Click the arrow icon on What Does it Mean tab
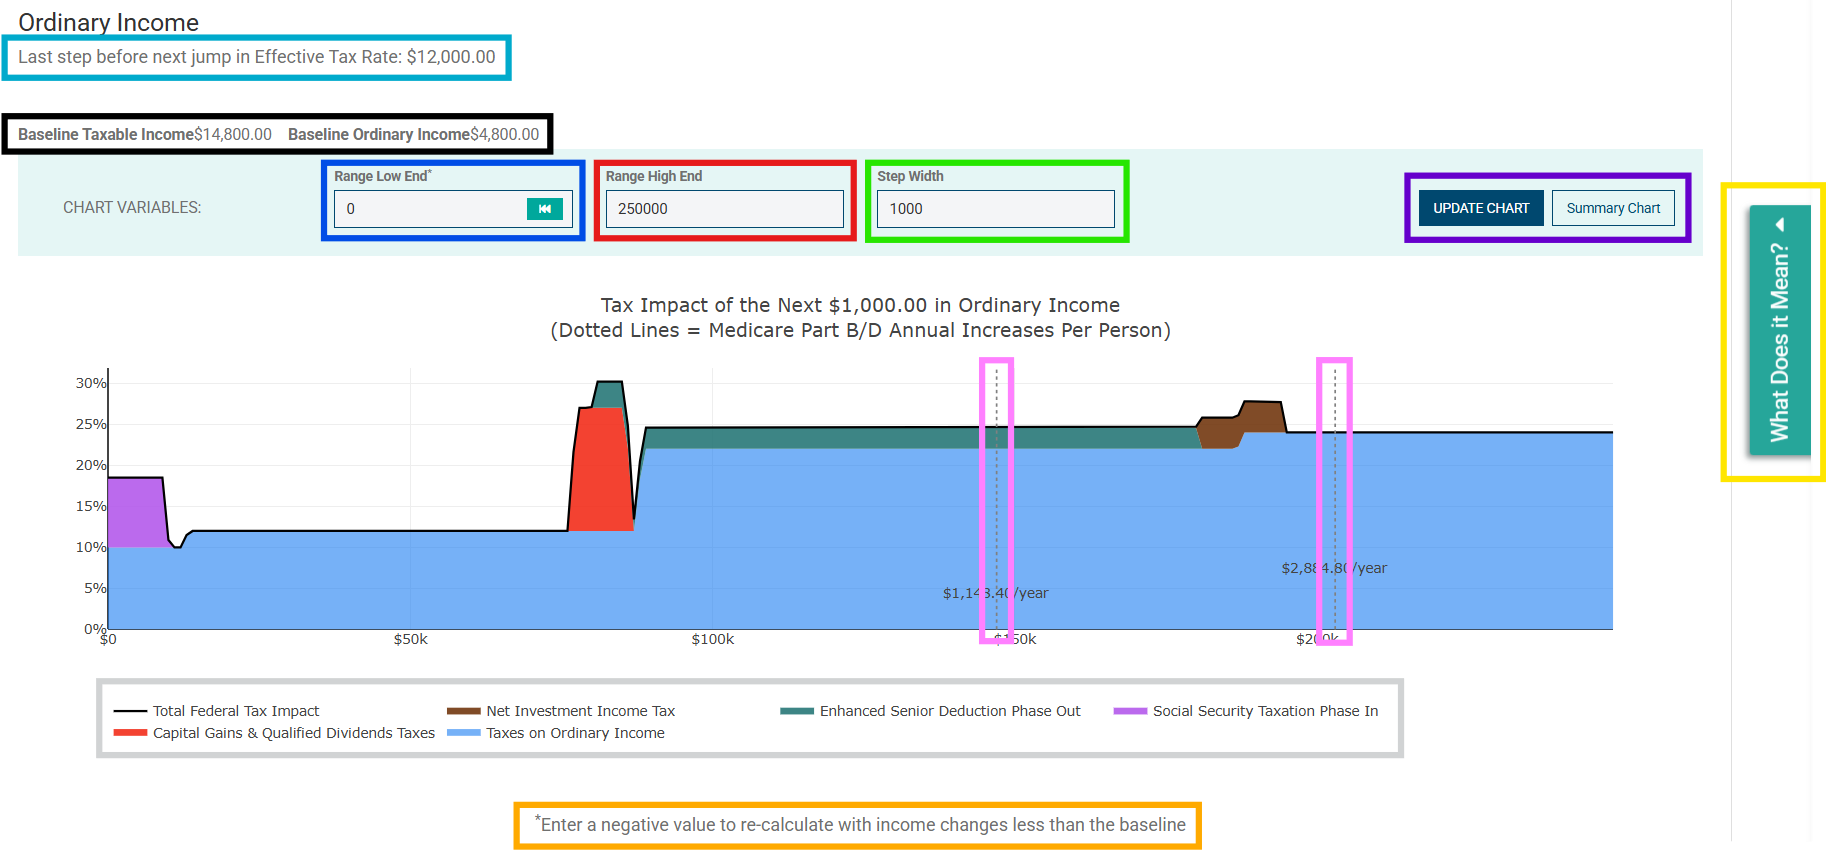 pyautogui.click(x=1780, y=224)
